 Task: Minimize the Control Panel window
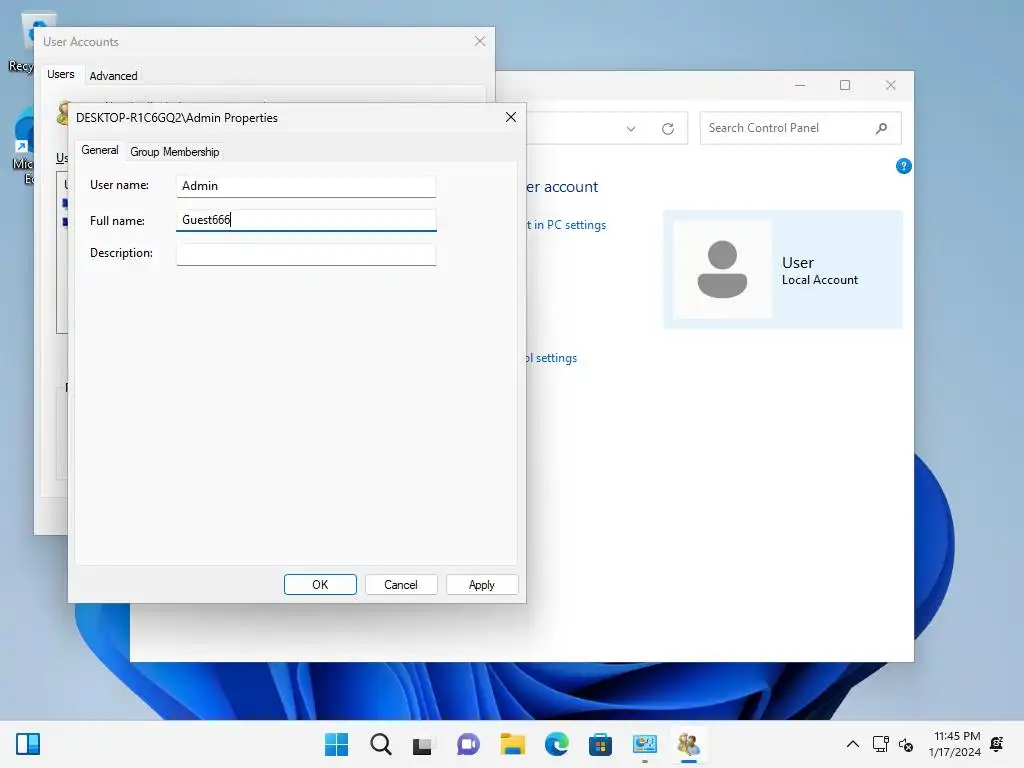coord(800,85)
